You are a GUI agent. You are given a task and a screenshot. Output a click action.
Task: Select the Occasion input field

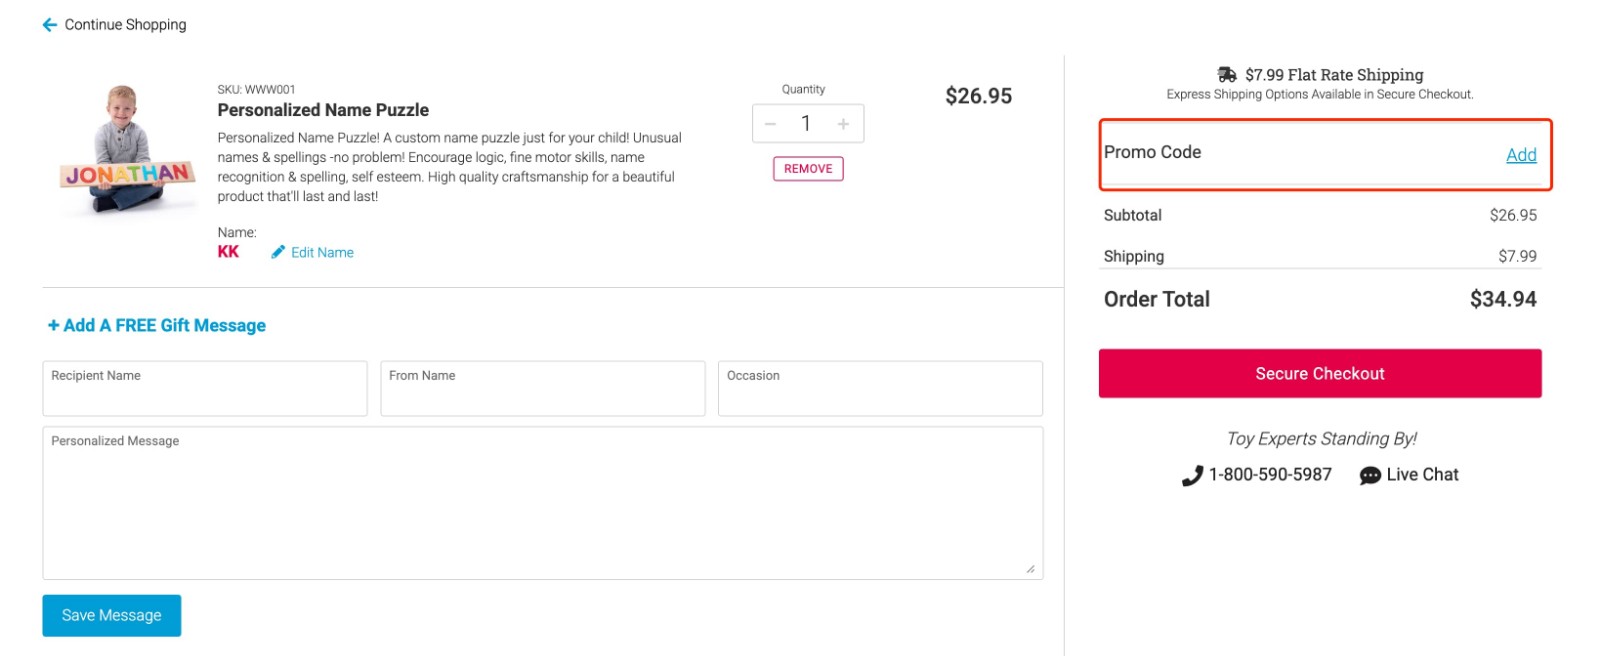pos(880,388)
